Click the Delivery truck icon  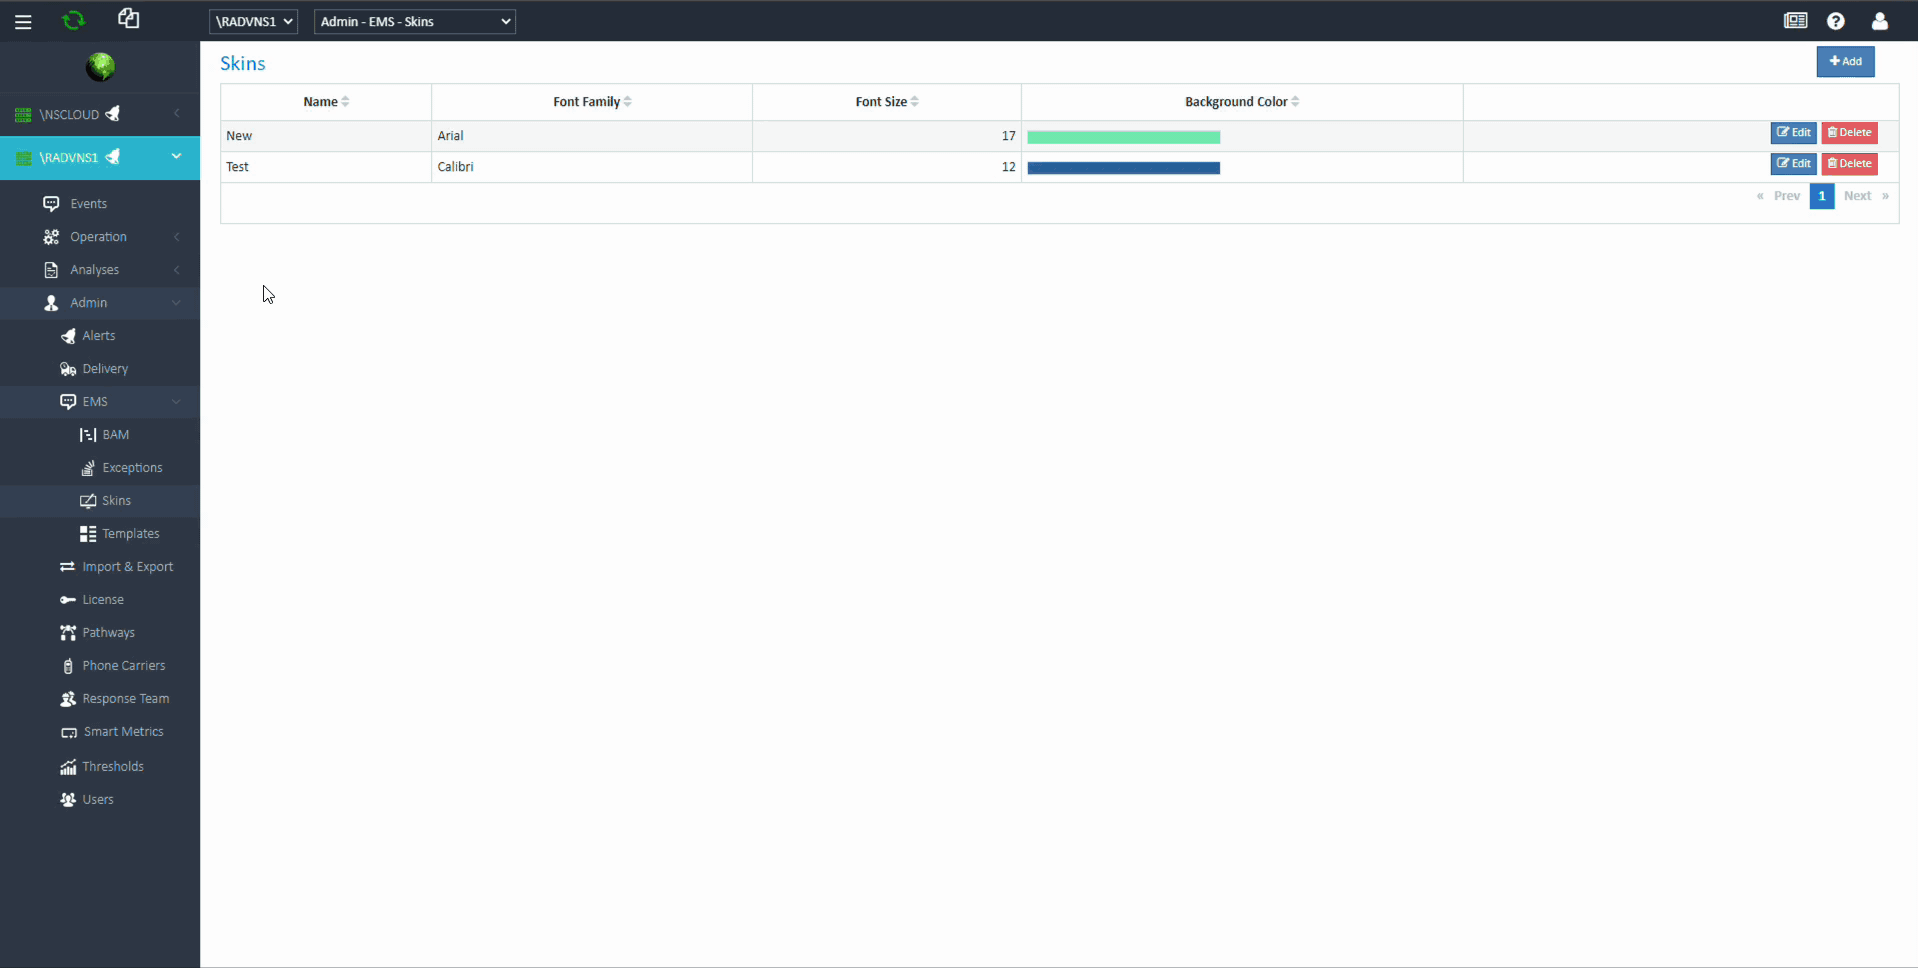click(68, 369)
